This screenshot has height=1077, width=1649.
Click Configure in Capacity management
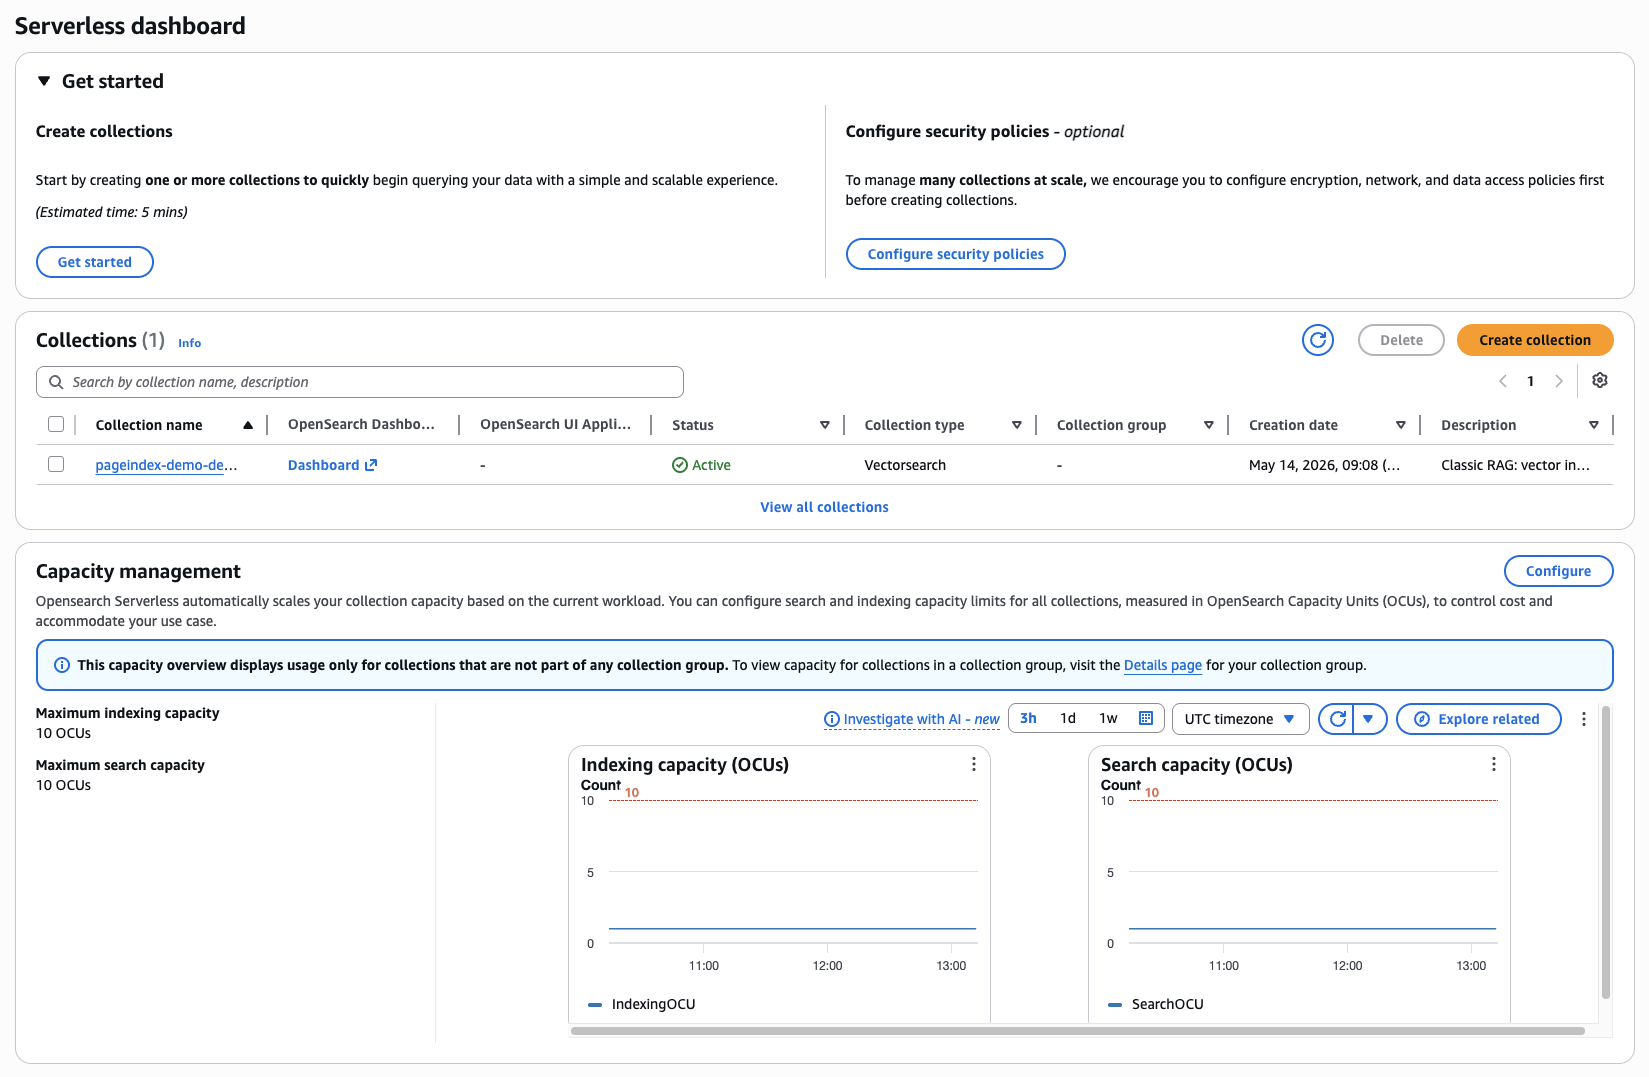(1558, 571)
